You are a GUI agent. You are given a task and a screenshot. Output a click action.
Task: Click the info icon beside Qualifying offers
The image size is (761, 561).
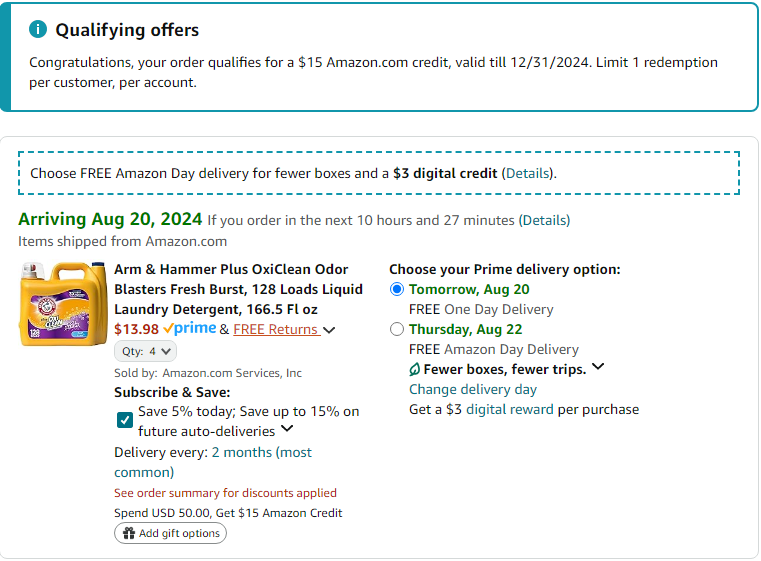click(x=38, y=30)
